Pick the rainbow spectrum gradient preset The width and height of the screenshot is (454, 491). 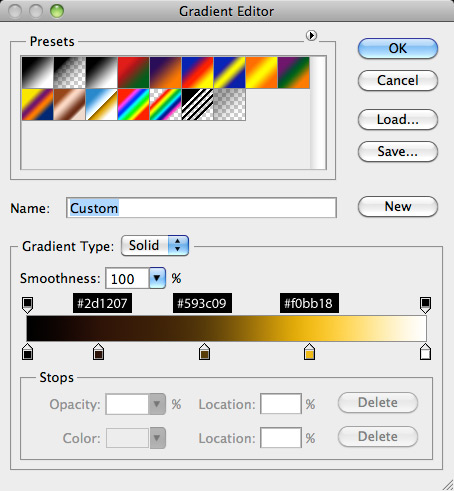tap(133, 104)
